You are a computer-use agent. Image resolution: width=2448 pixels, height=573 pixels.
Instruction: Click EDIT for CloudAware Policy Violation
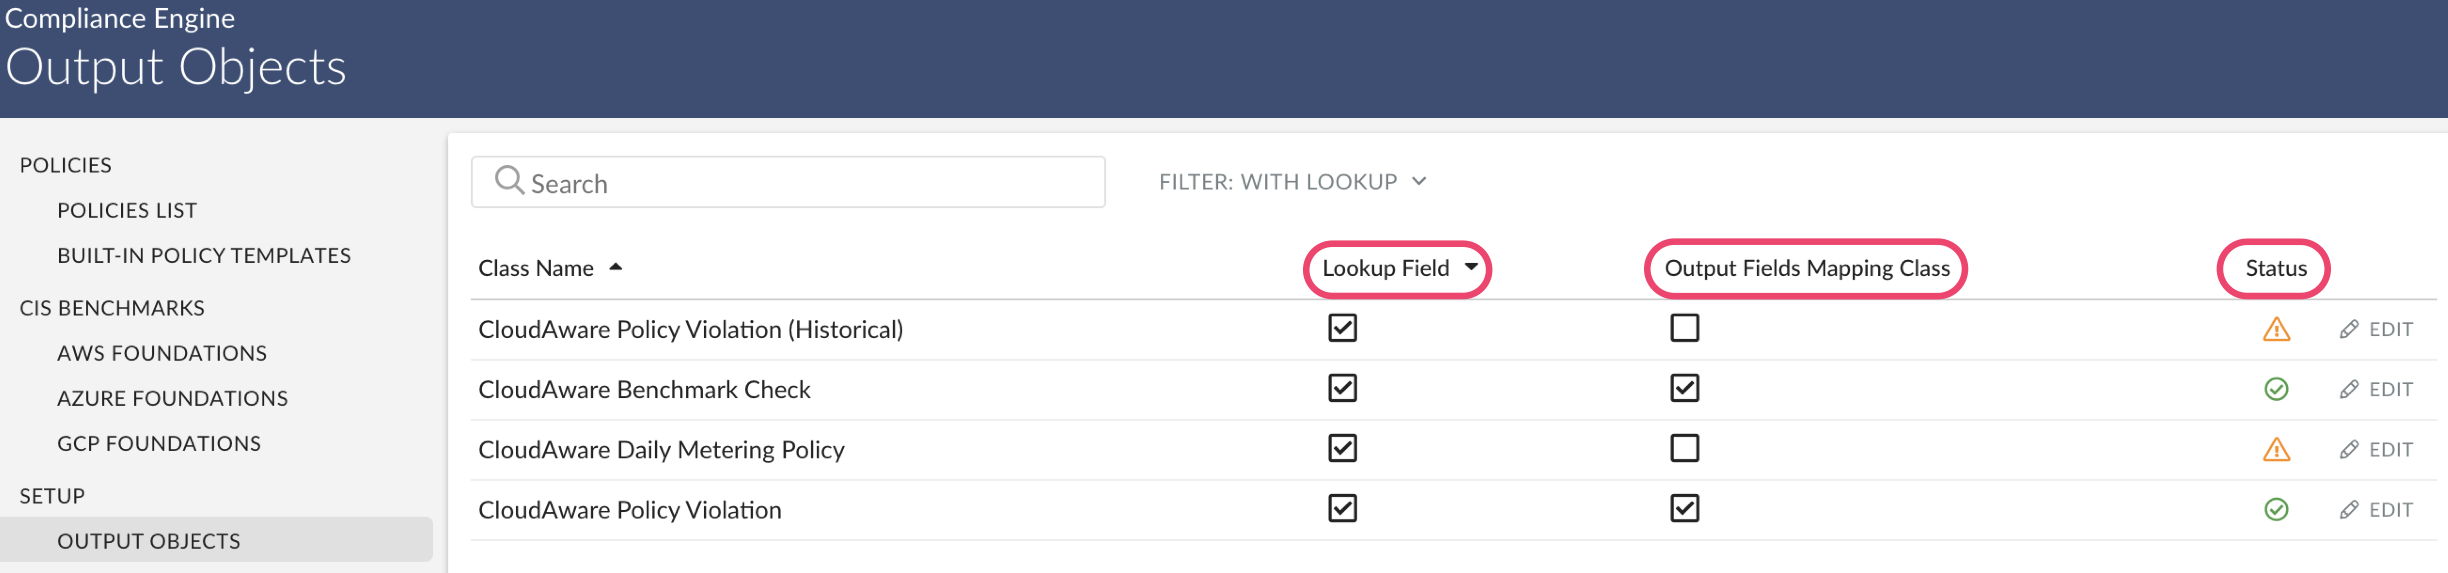pos(2390,509)
